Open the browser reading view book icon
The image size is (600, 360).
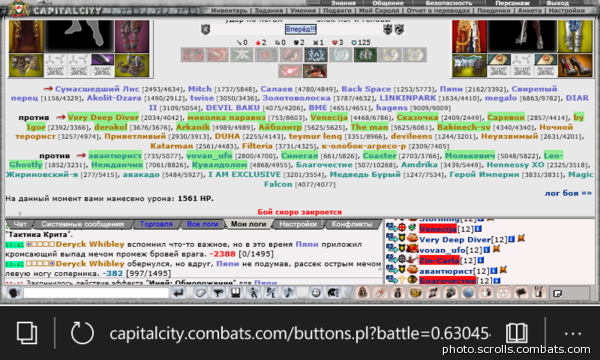(517, 333)
